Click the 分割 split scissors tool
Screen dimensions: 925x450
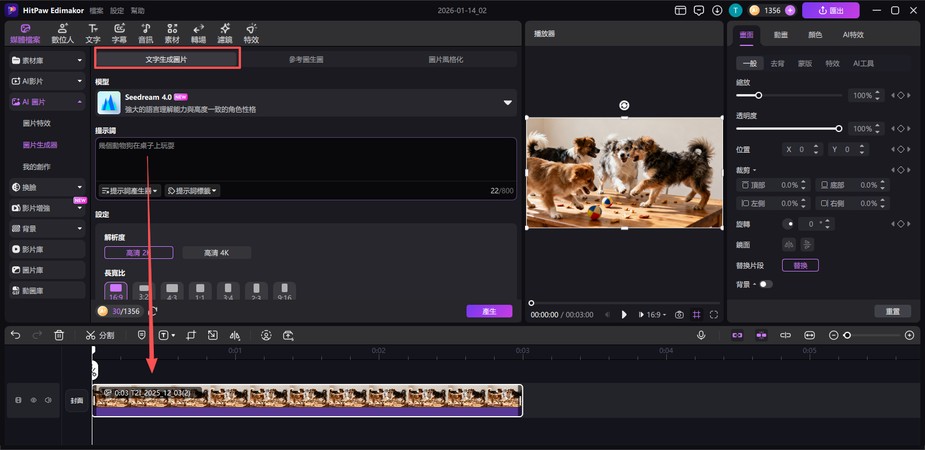pos(99,335)
